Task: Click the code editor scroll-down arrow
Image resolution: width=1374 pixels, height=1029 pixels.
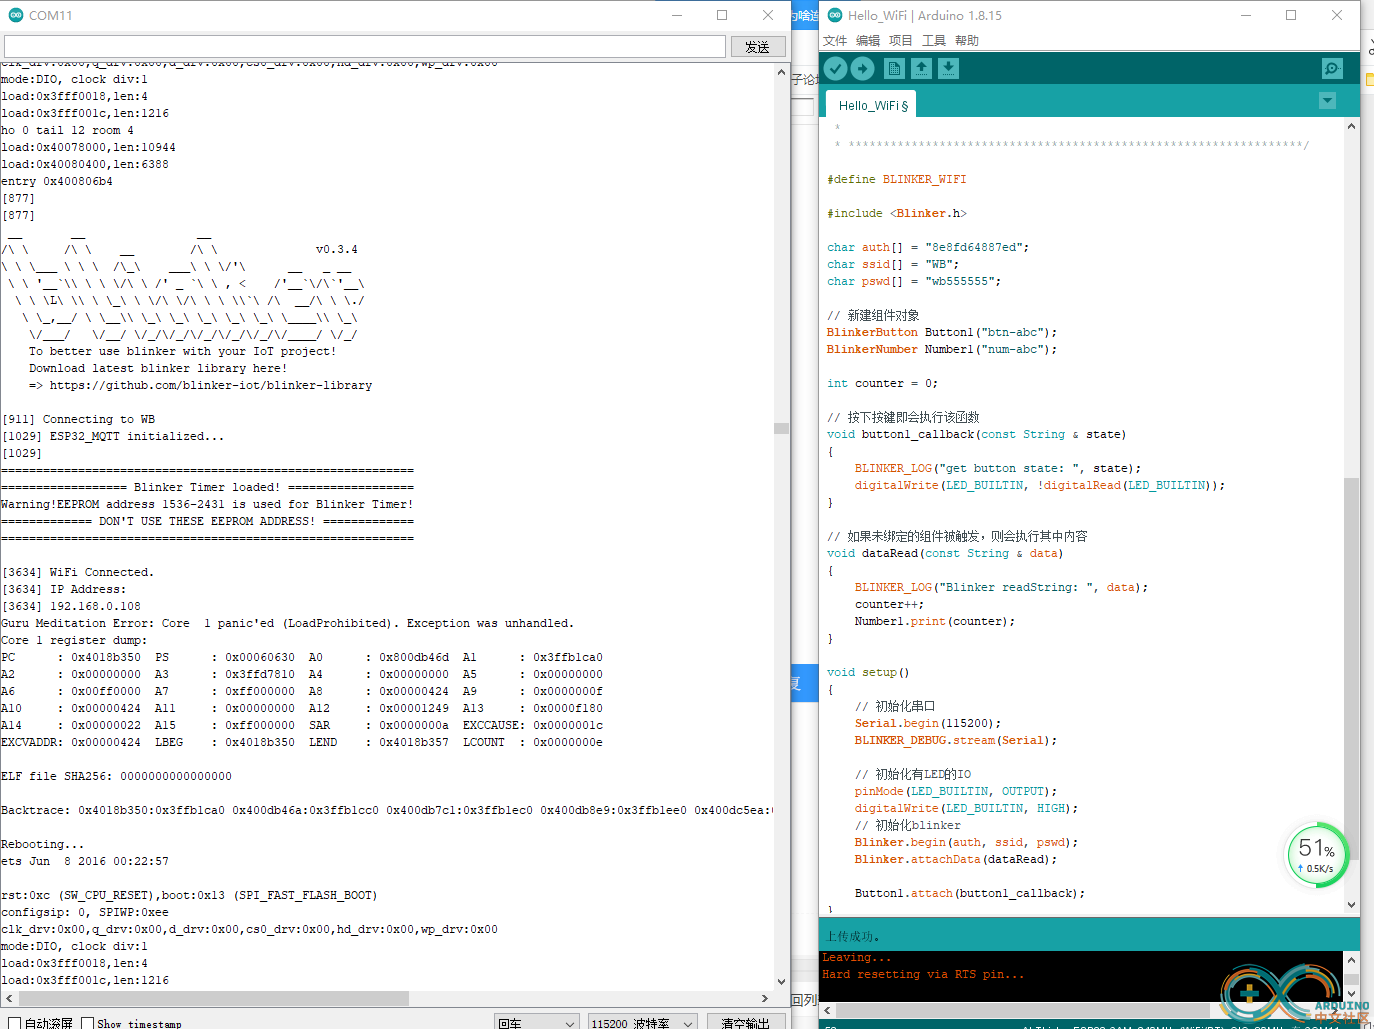Action: 1352,905
